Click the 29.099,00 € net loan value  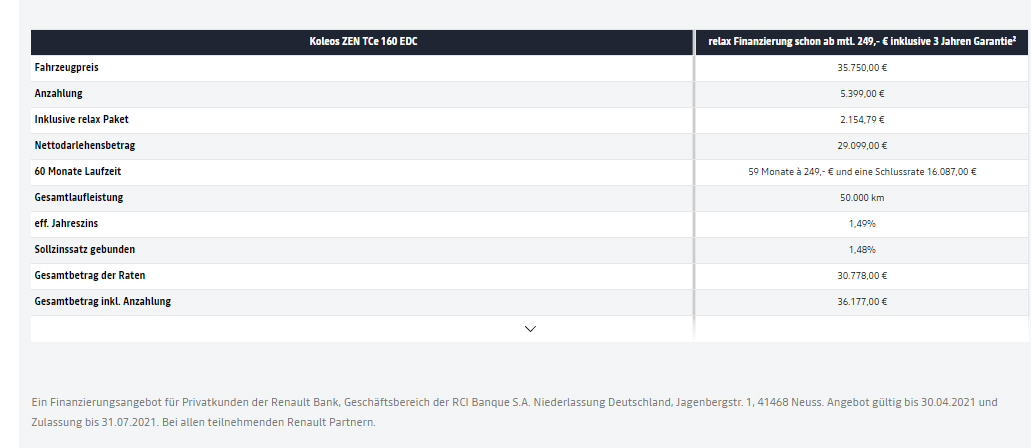click(863, 145)
